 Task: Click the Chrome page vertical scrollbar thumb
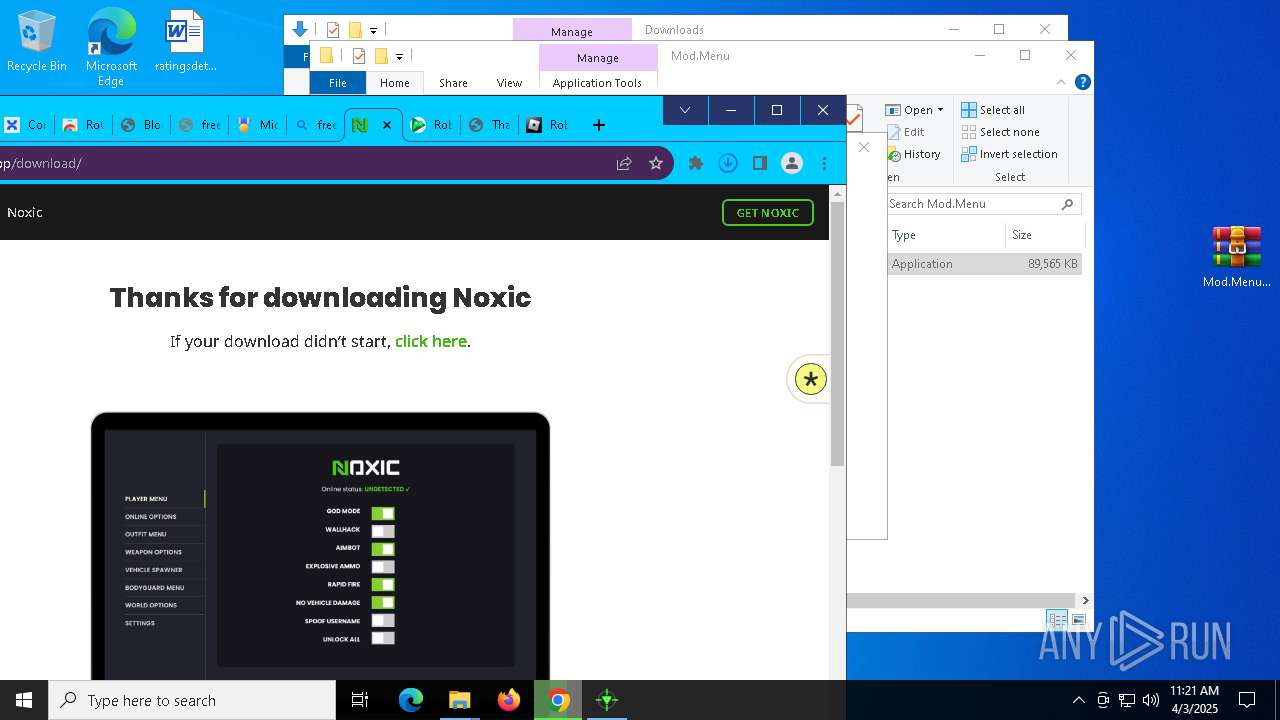click(837, 334)
